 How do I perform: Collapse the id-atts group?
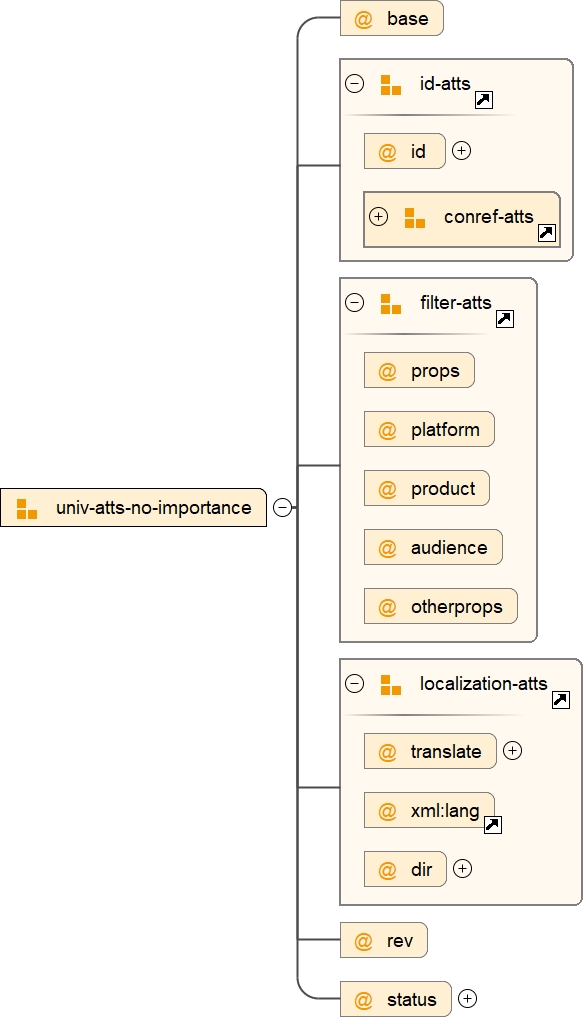pyautogui.click(x=354, y=84)
